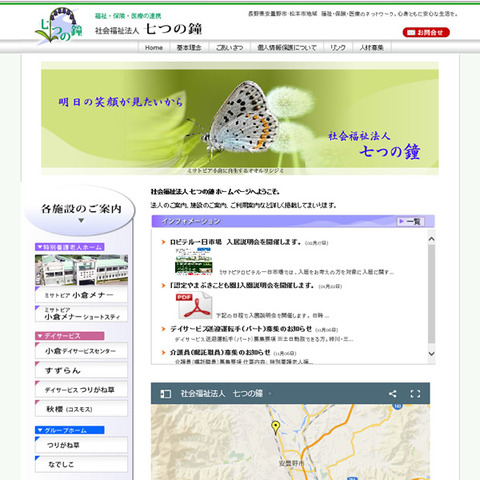Open ロビテル一日市場 入居説明会 news link
Image resolution: width=480 pixels, height=480 pixels.
point(235,242)
